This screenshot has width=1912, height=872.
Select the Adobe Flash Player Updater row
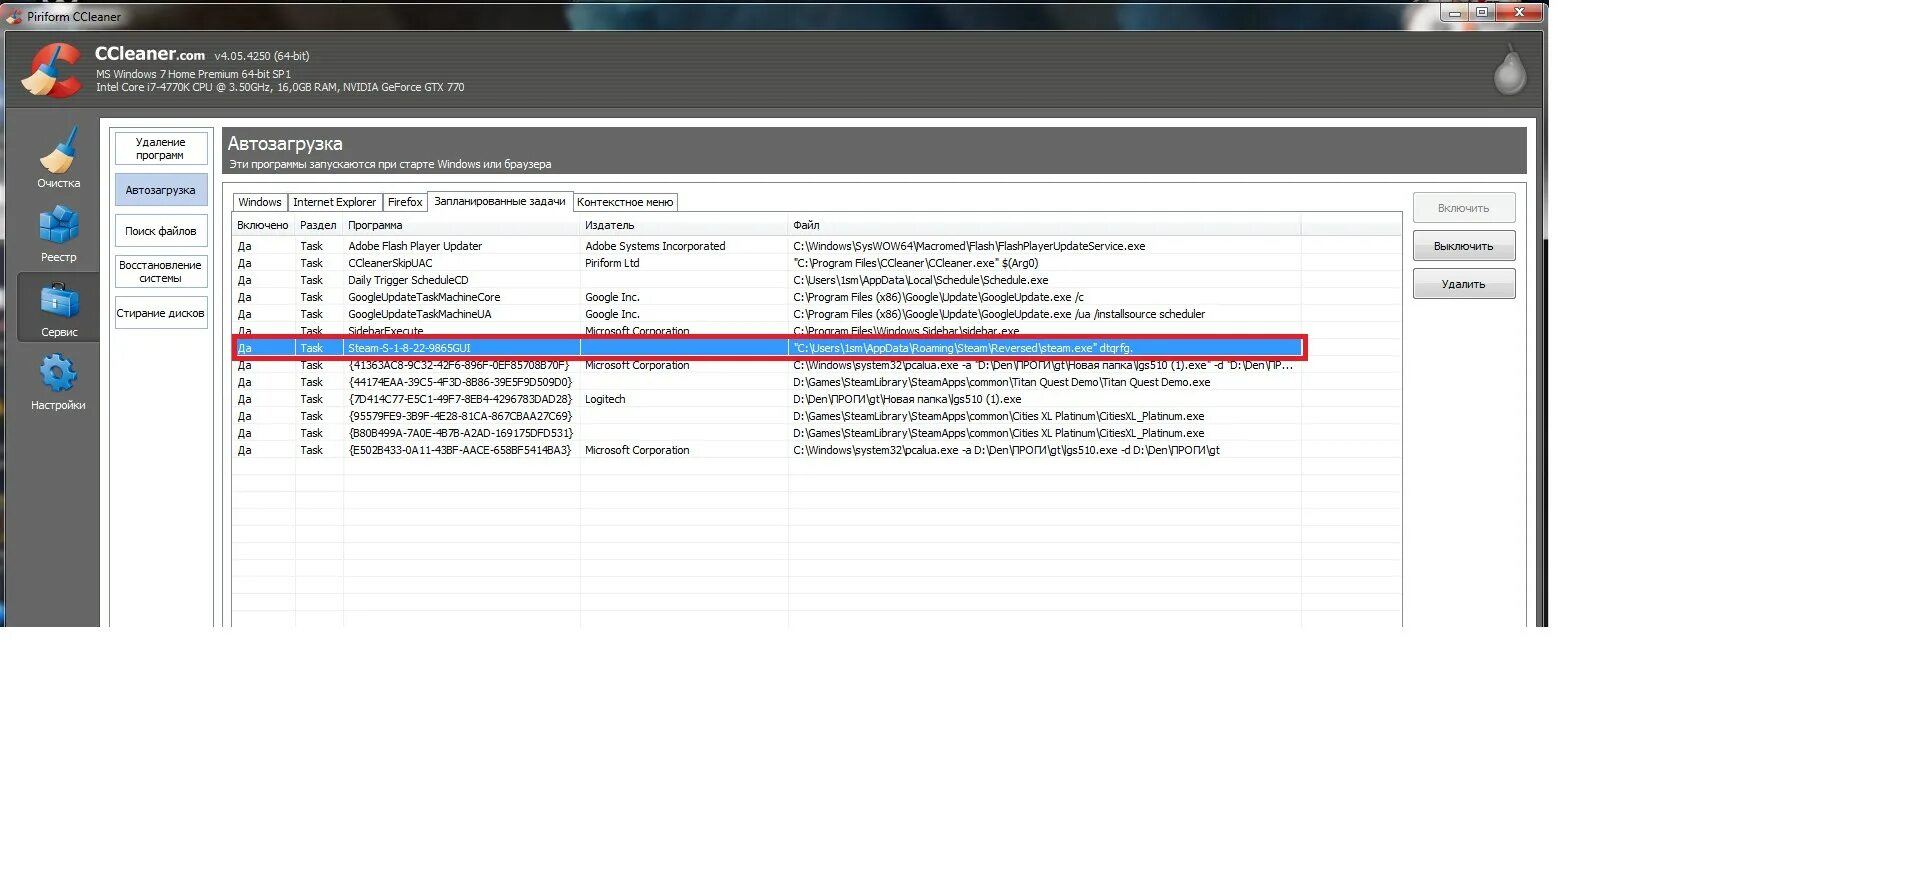point(767,246)
